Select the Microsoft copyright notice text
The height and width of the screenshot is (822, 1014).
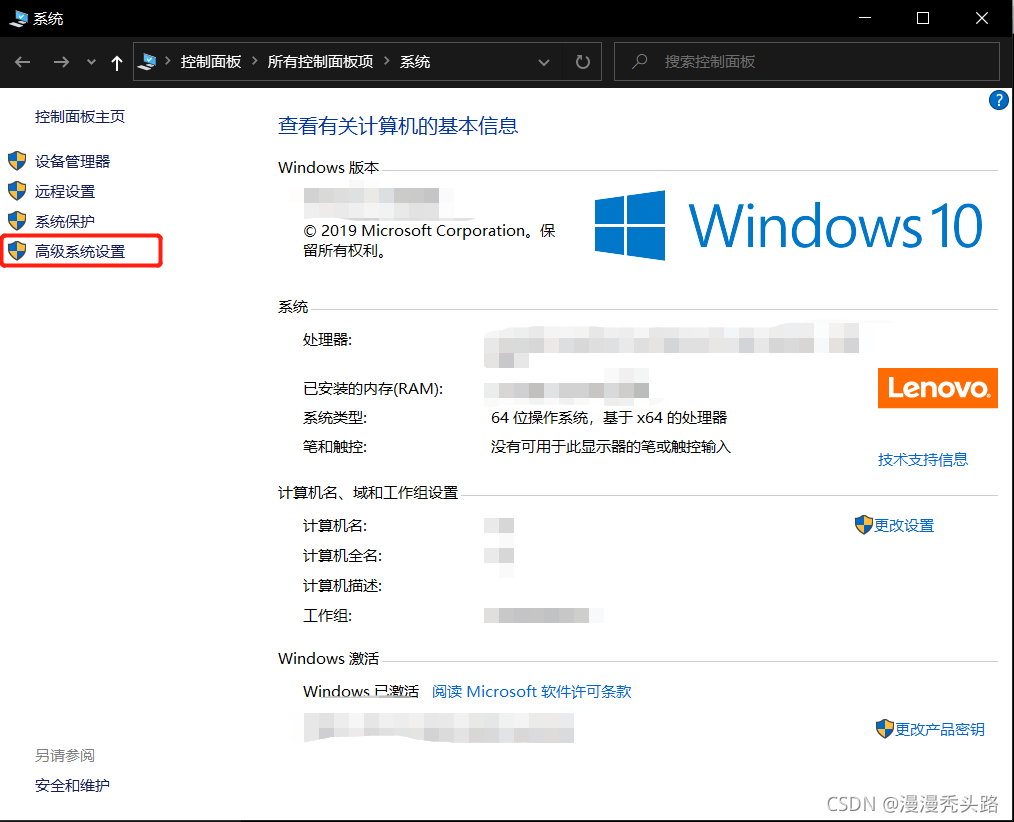point(429,241)
